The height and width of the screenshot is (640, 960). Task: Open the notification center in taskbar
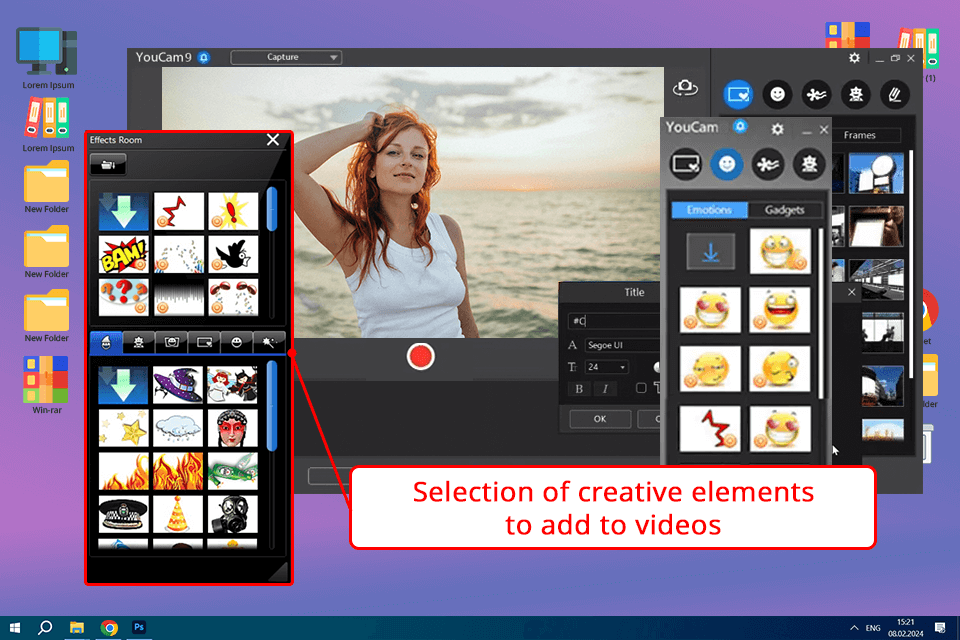coord(940,628)
